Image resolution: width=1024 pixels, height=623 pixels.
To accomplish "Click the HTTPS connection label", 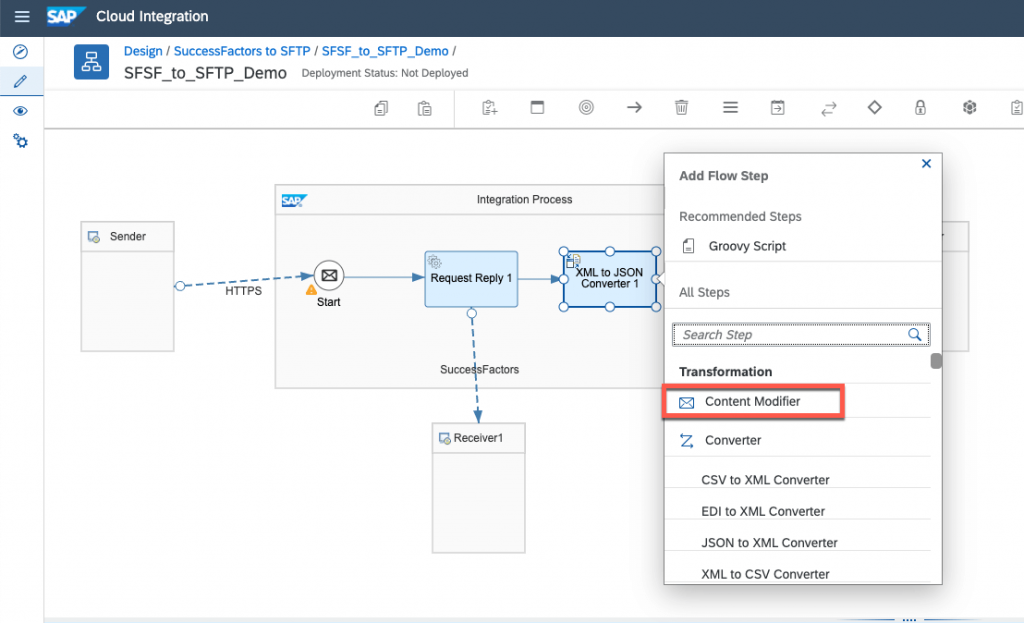I will click(244, 291).
